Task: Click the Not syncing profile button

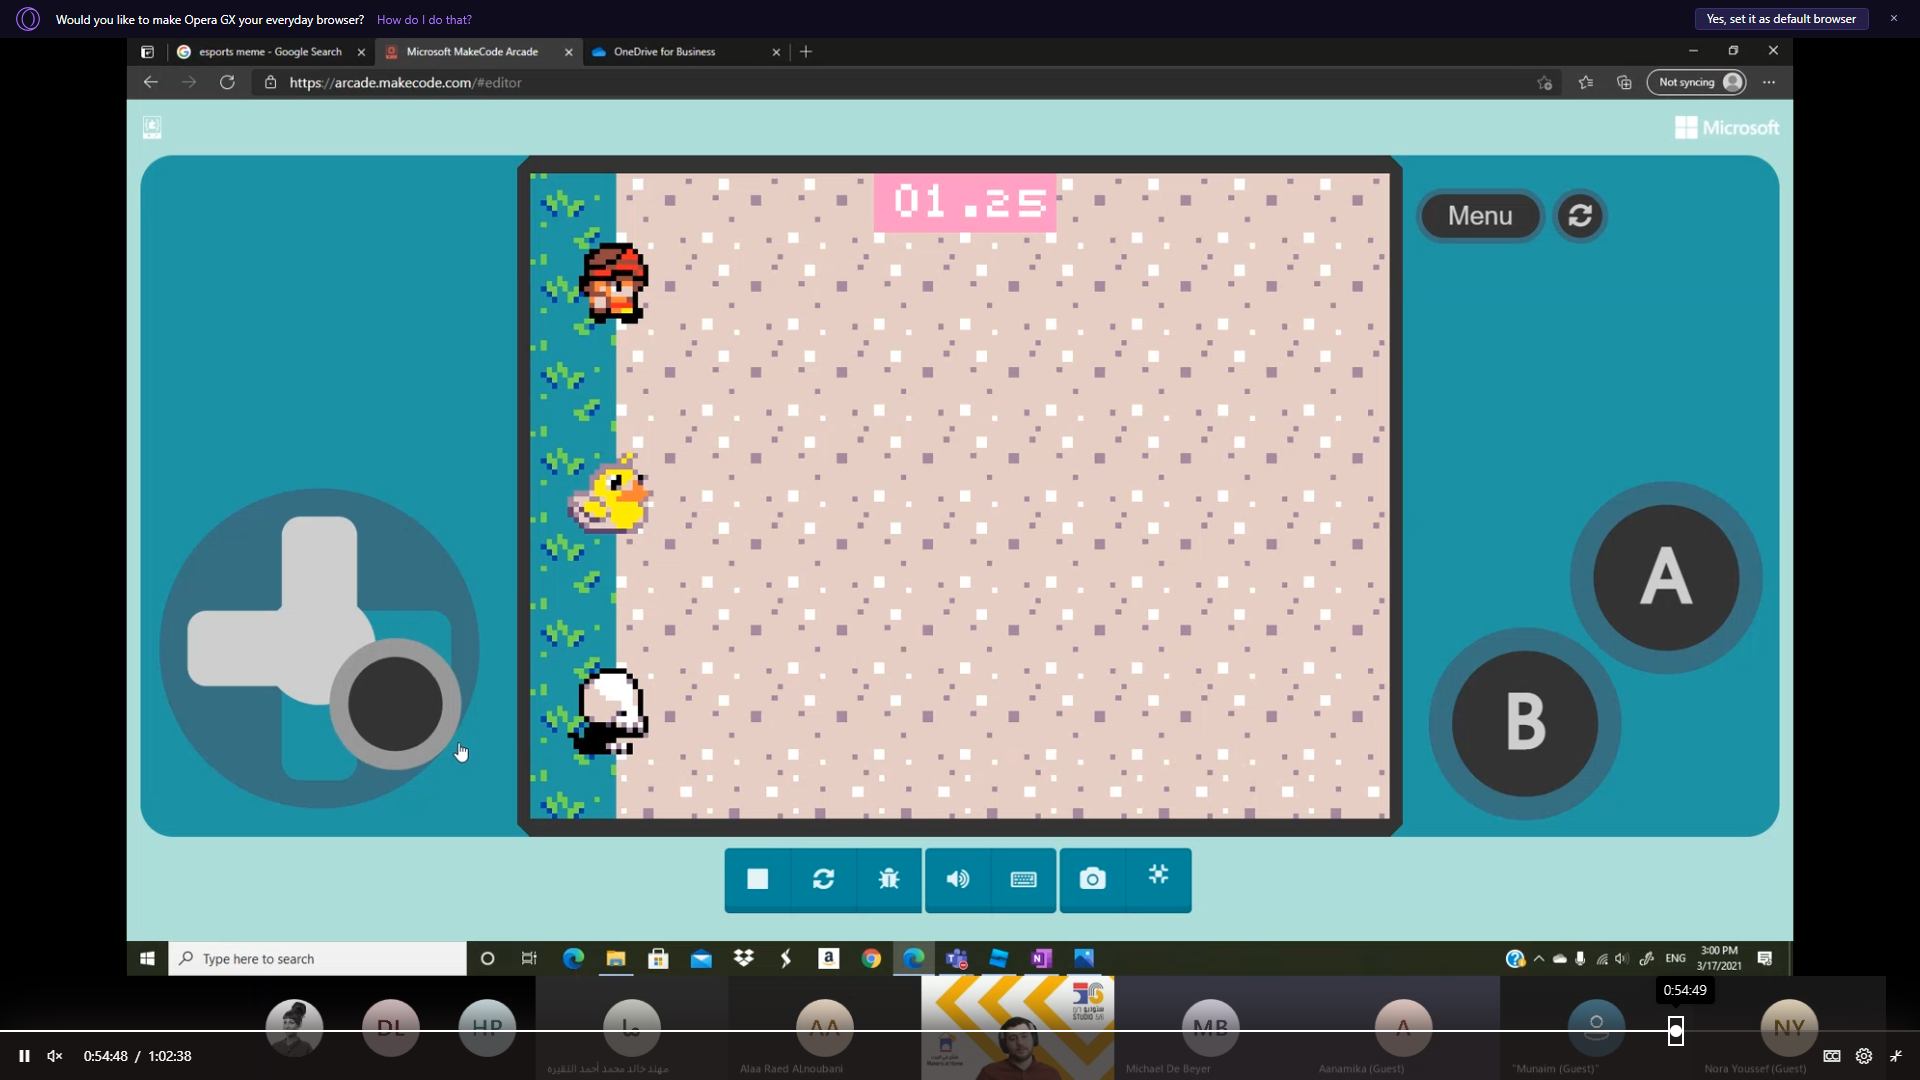Action: [1697, 83]
